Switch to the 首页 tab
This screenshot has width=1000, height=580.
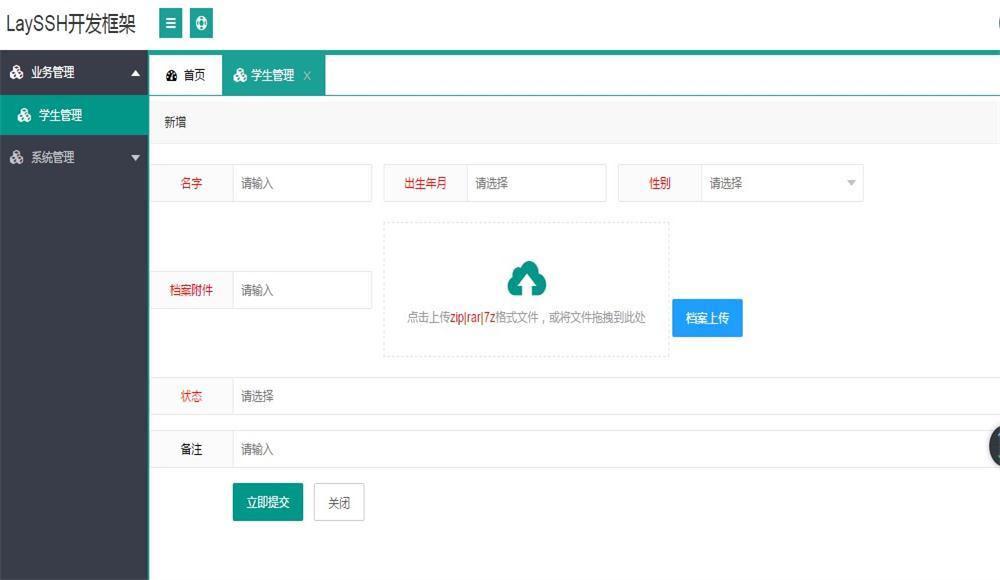pyautogui.click(x=186, y=76)
